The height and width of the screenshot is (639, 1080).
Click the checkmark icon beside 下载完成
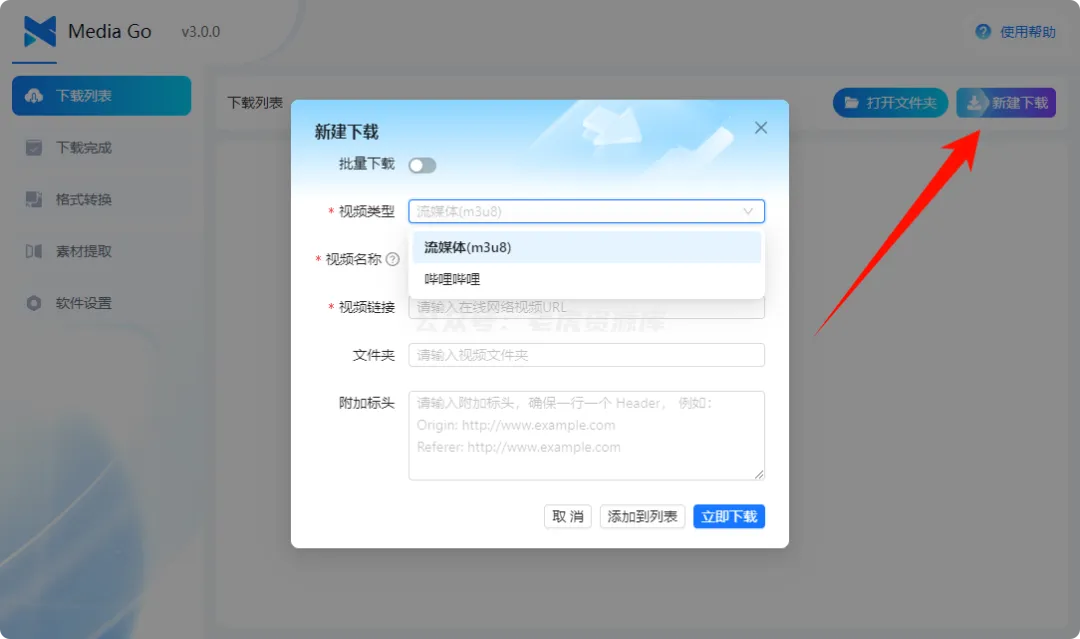(x=34, y=147)
